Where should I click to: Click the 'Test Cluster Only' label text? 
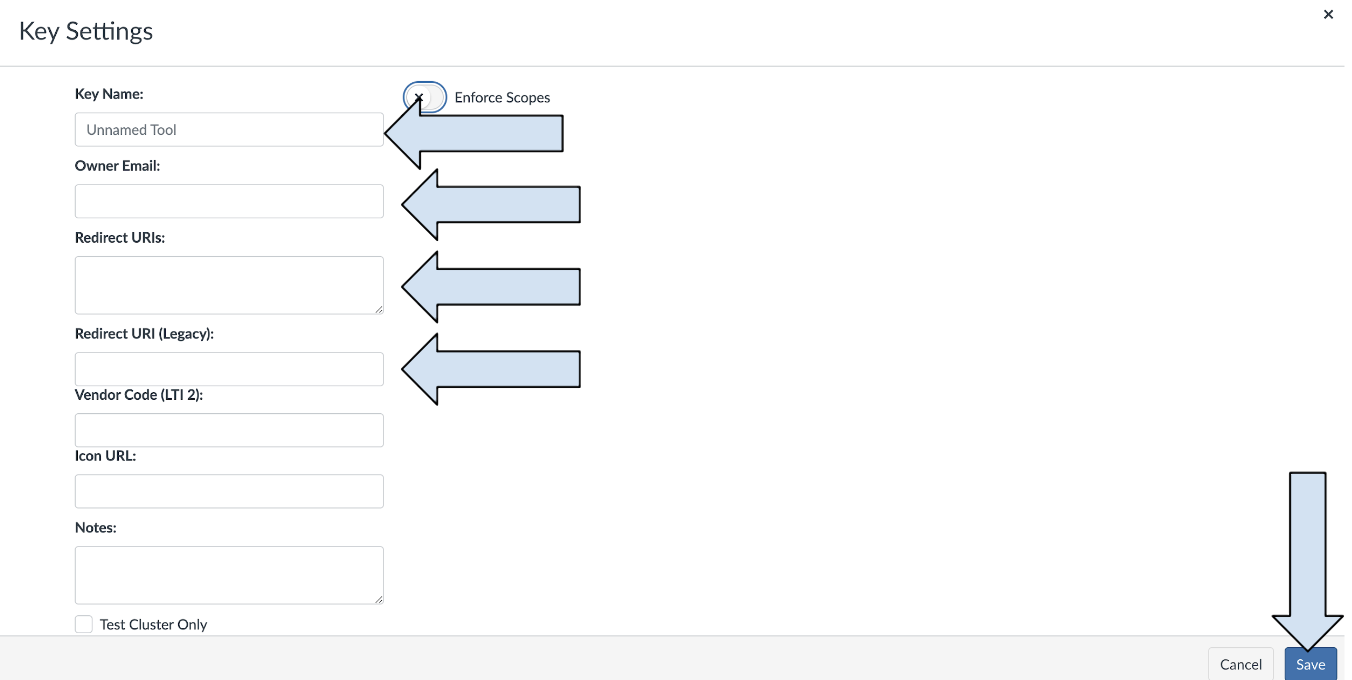click(x=153, y=624)
